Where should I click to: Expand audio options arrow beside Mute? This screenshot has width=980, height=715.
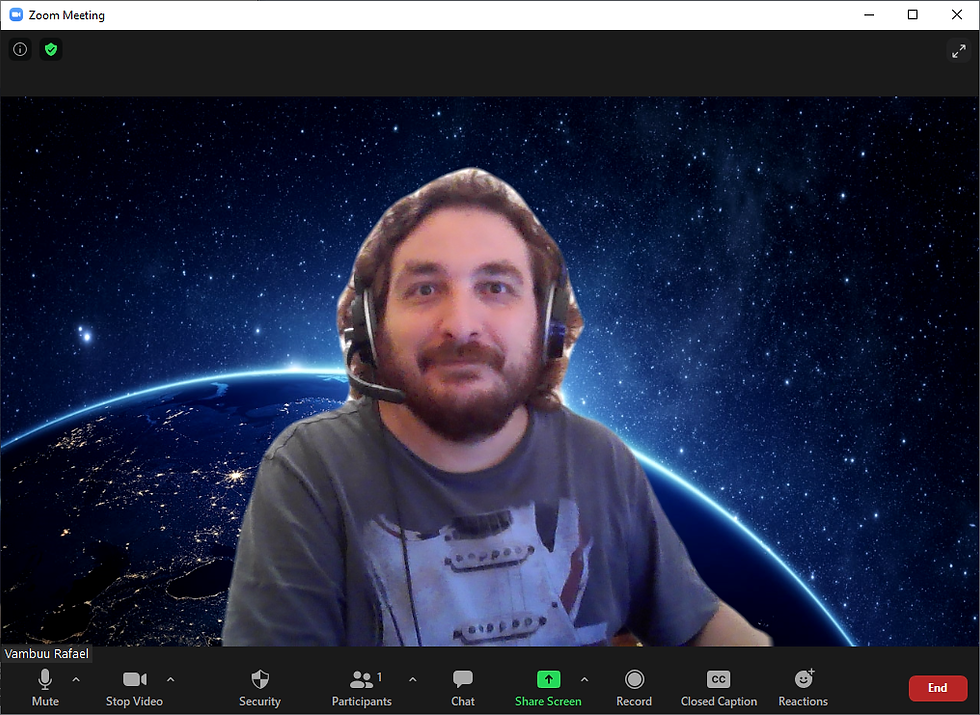tap(76, 679)
